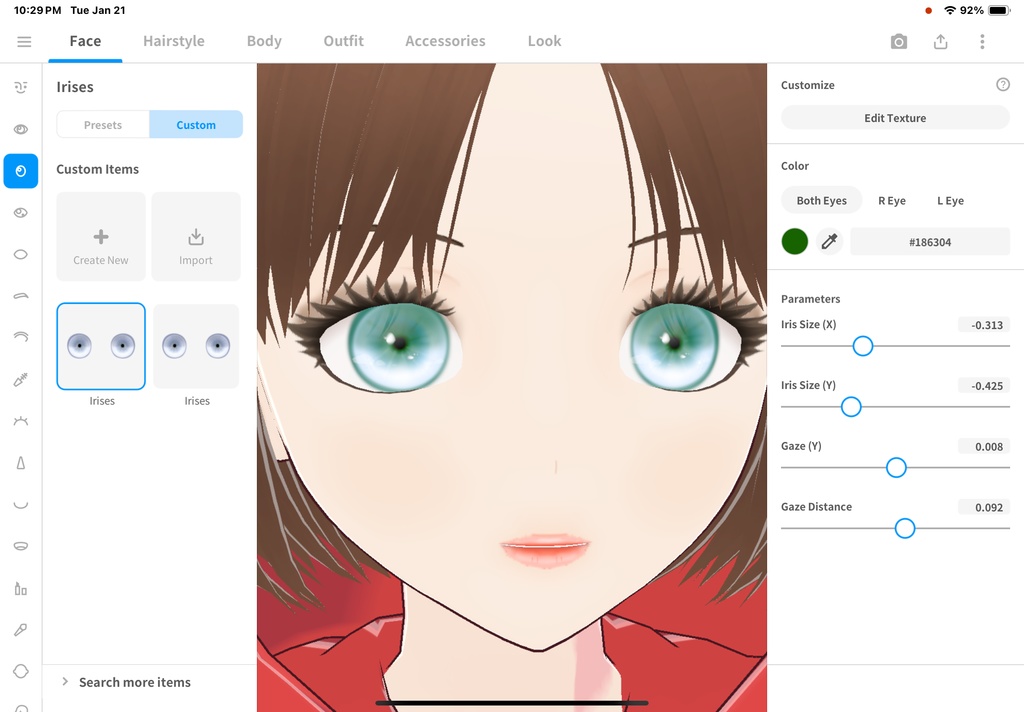The image size is (1024, 712).
Task: Open the Look tab
Action: coord(544,41)
